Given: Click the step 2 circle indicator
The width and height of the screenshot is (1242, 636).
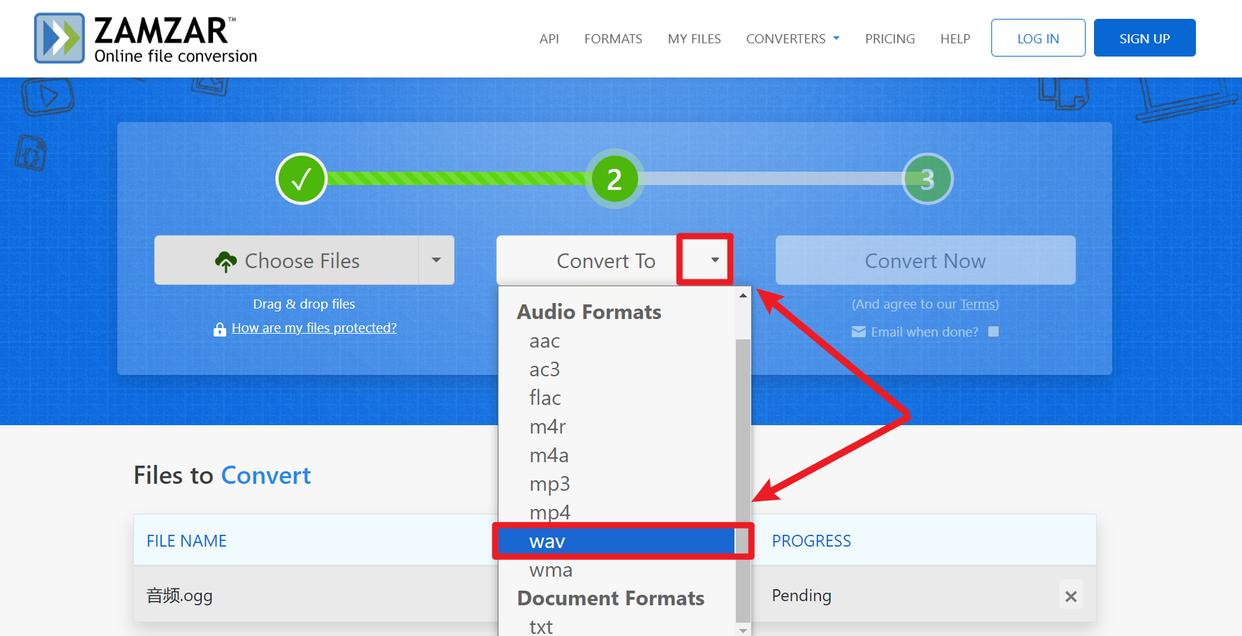Looking at the screenshot, I should tap(614, 179).
